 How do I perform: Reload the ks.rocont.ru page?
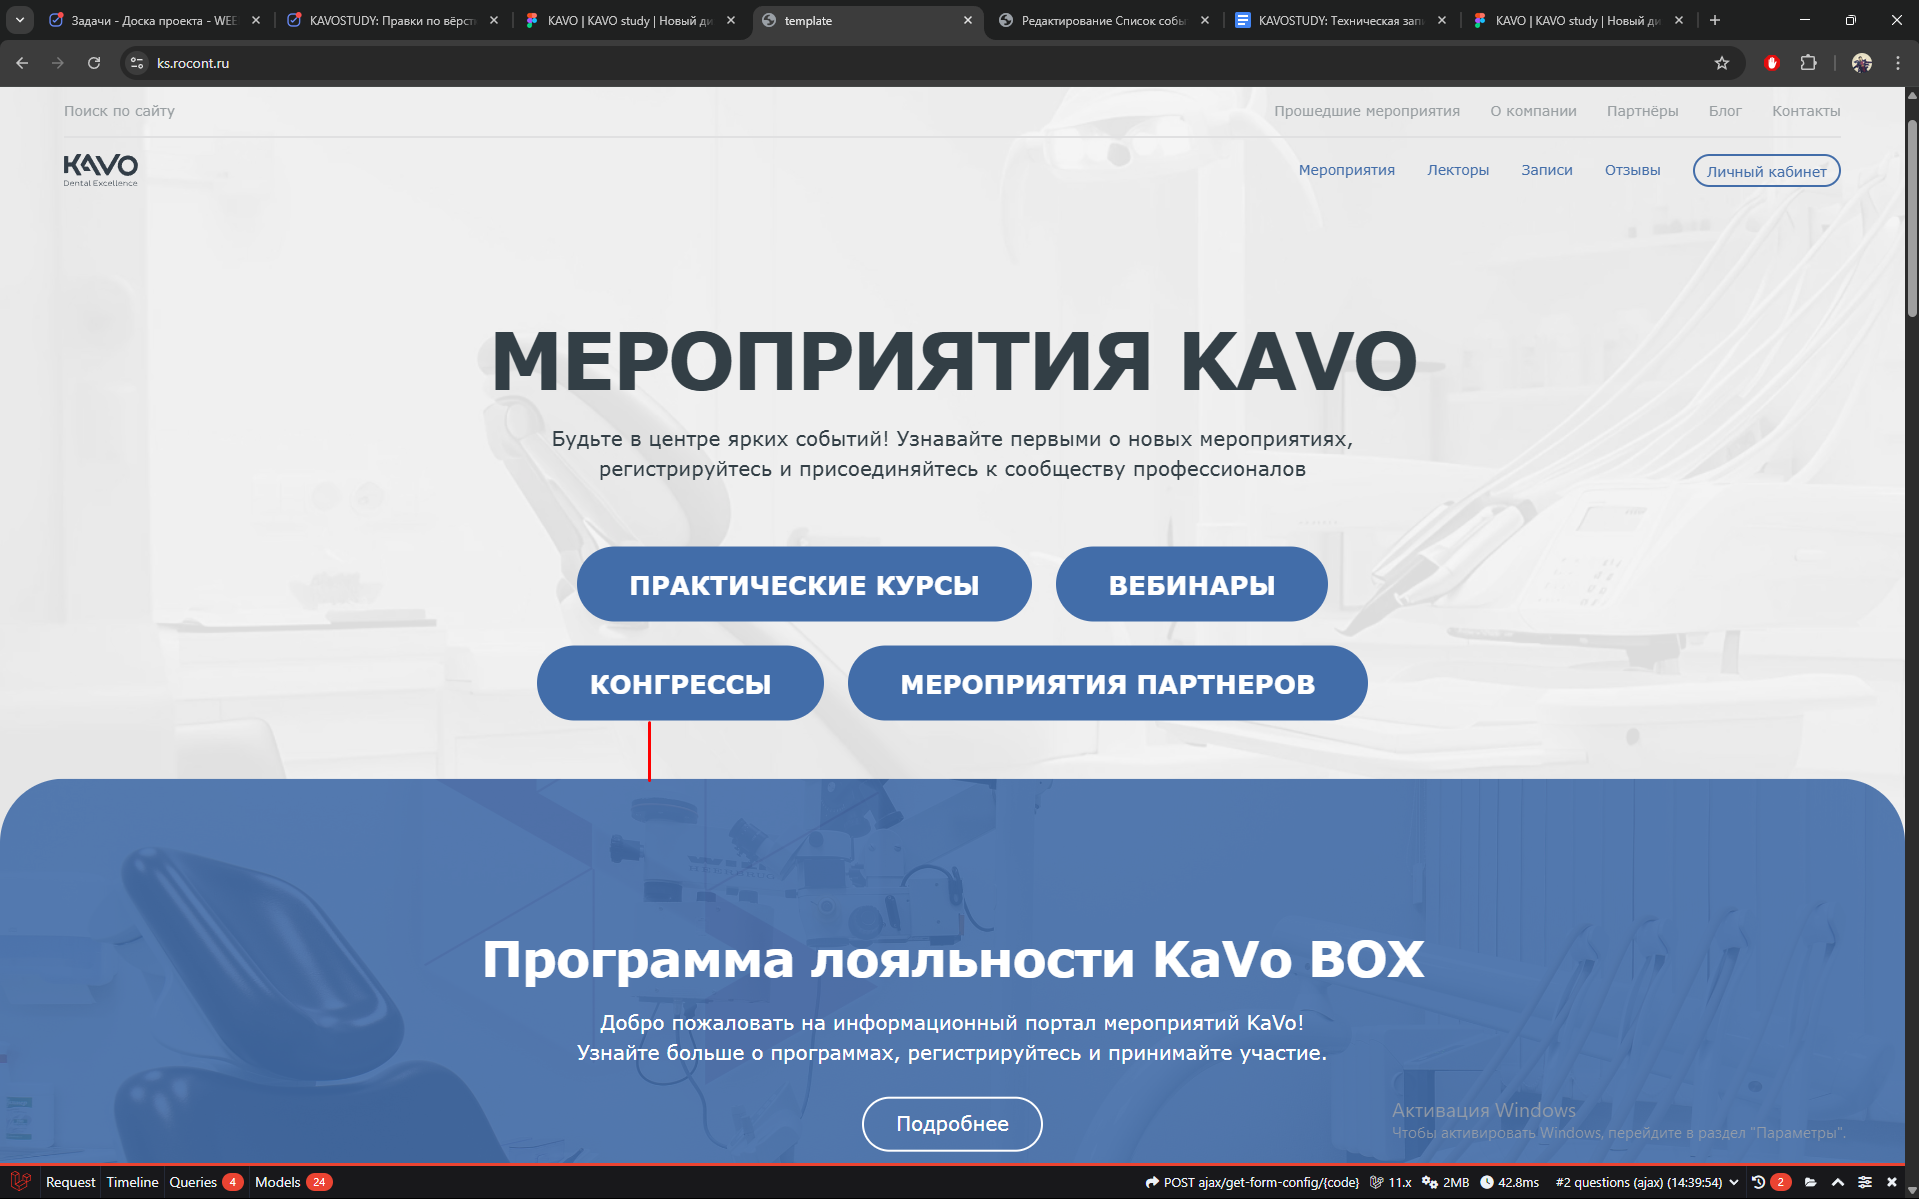94,63
